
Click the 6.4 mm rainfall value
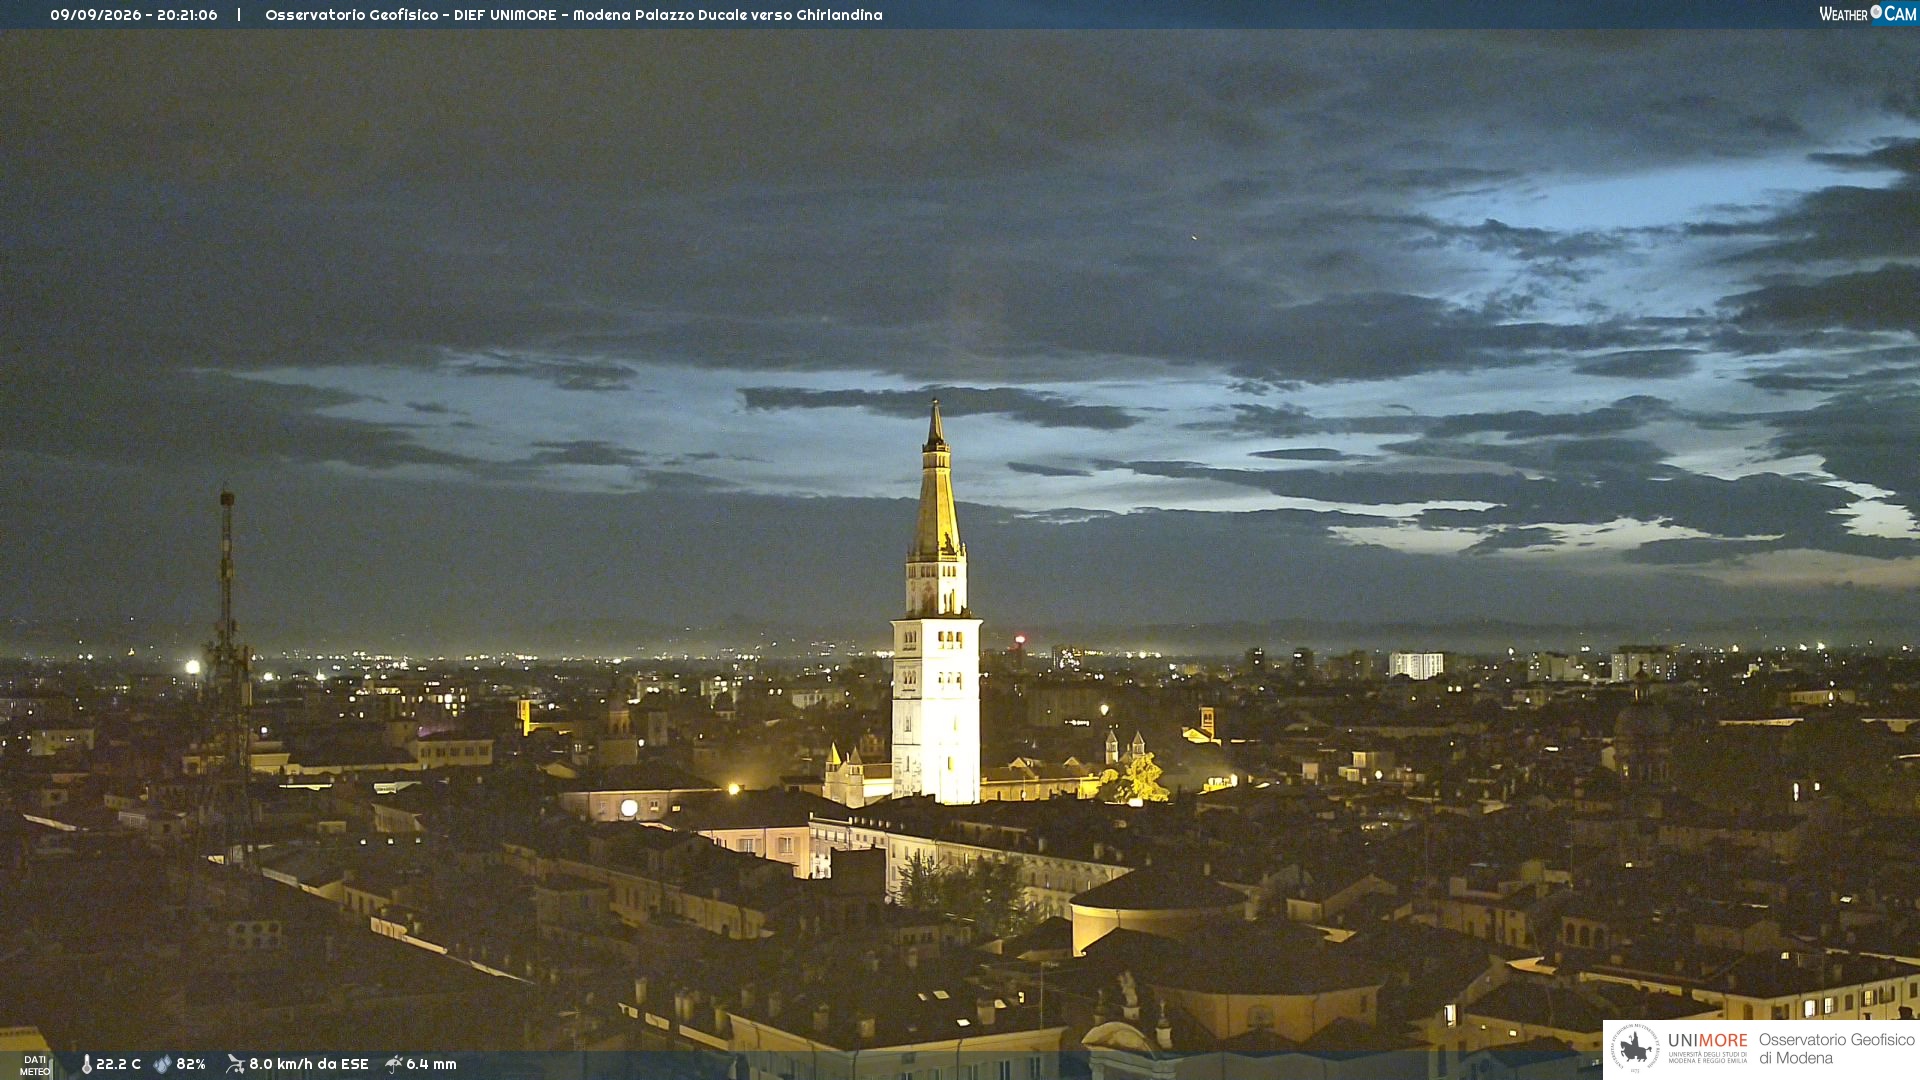click(431, 1064)
